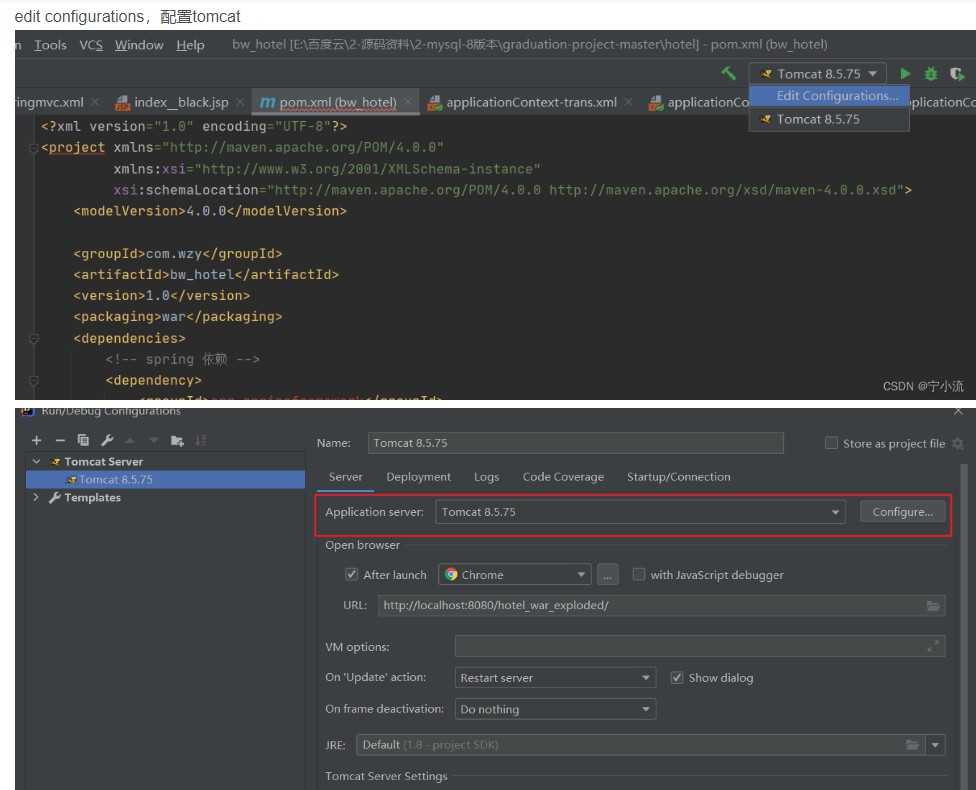This screenshot has width=976, height=790.
Task: Switch to the Deployment tab
Action: click(418, 477)
